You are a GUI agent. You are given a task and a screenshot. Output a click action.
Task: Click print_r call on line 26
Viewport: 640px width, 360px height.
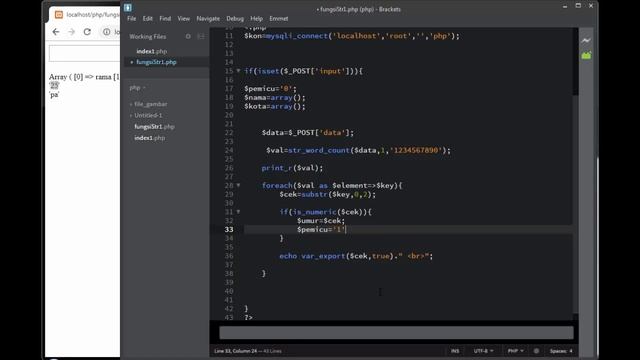[x=292, y=168]
